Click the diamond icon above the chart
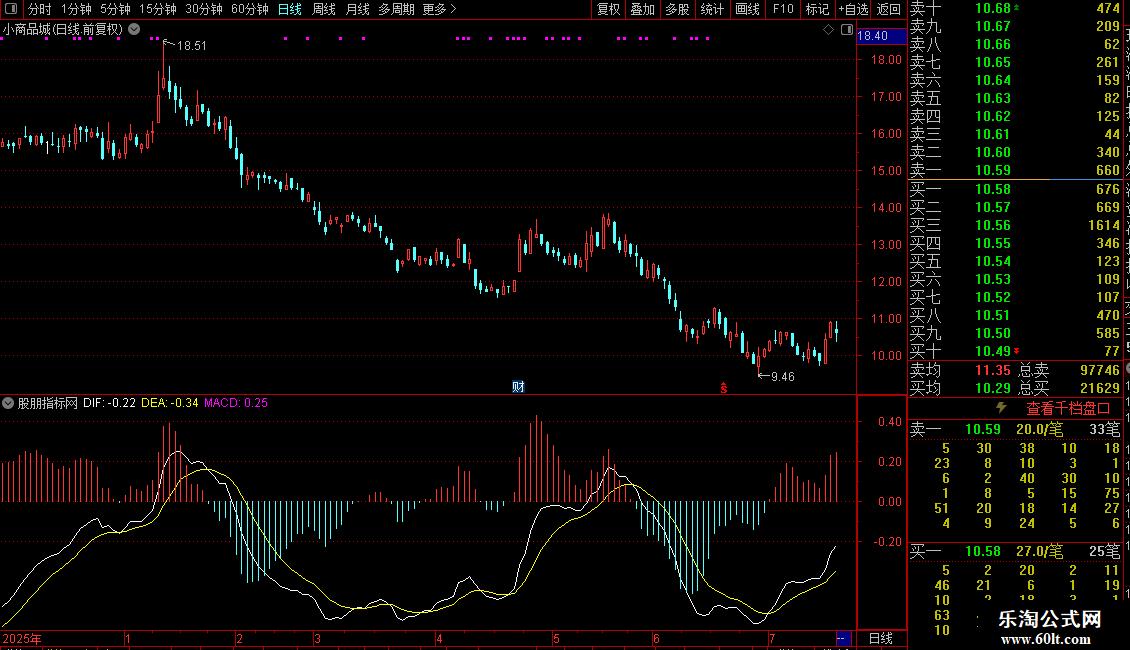Screen dimensions: 1130x650 point(828,30)
